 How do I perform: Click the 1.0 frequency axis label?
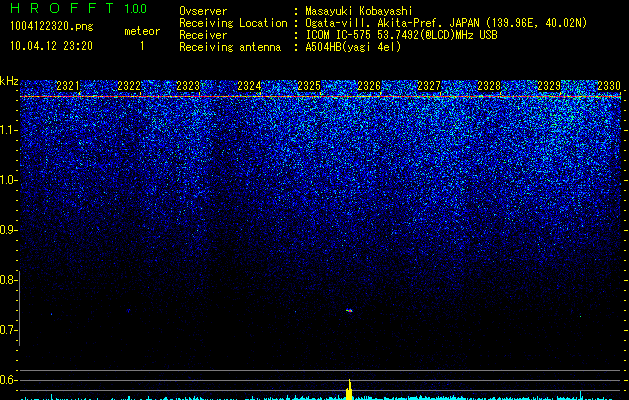pyautogui.click(x=7, y=180)
